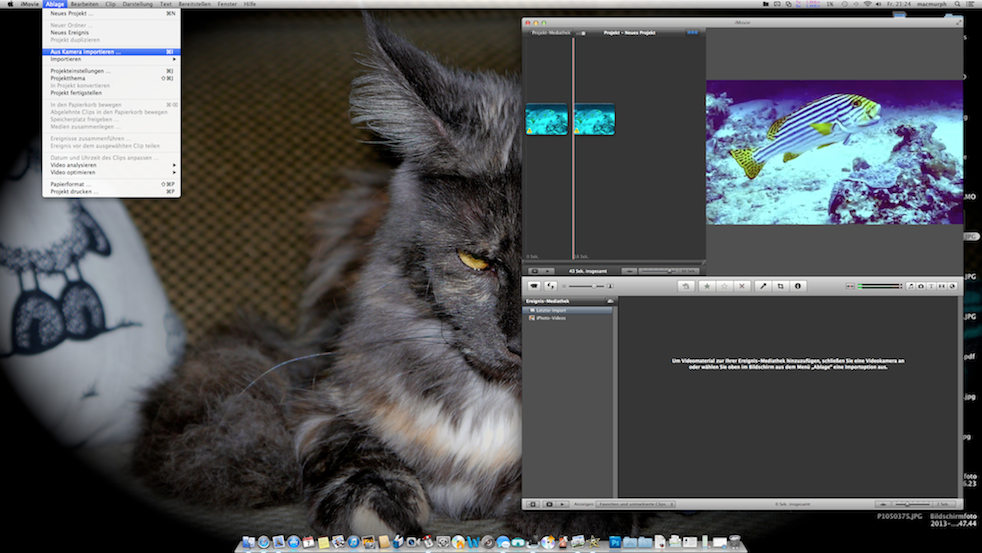The width and height of the screenshot is (982, 553).
Task: Click the audio level meter
Action: pyautogui.click(x=880, y=286)
